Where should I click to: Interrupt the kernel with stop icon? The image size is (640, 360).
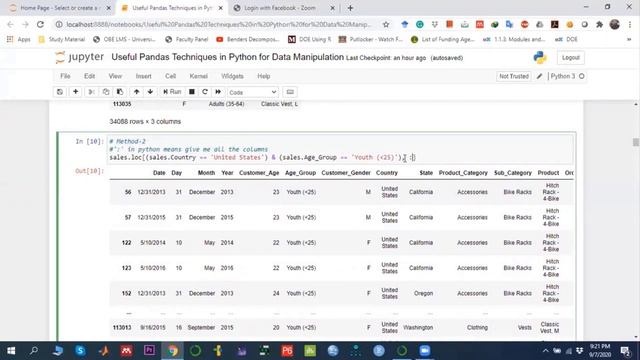pyautogui.click(x=191, y=92)
